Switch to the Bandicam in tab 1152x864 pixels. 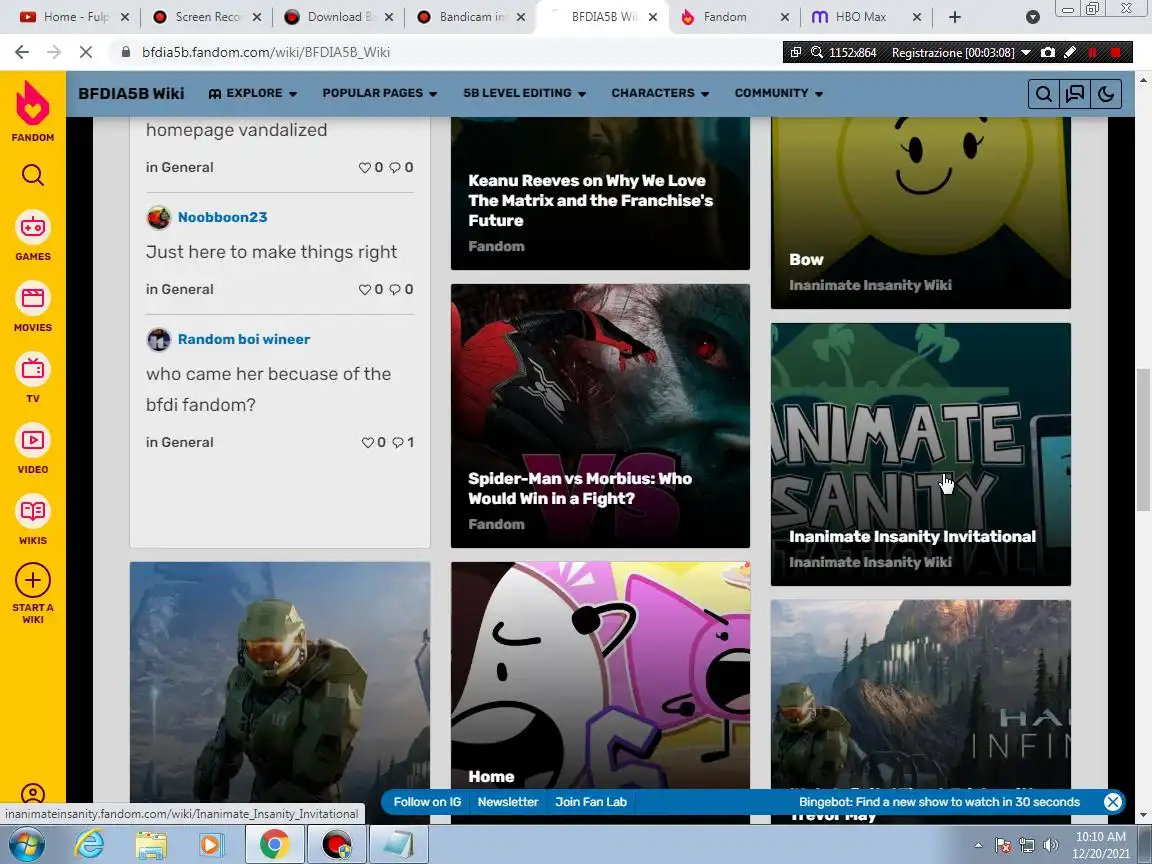click(470, 17)
